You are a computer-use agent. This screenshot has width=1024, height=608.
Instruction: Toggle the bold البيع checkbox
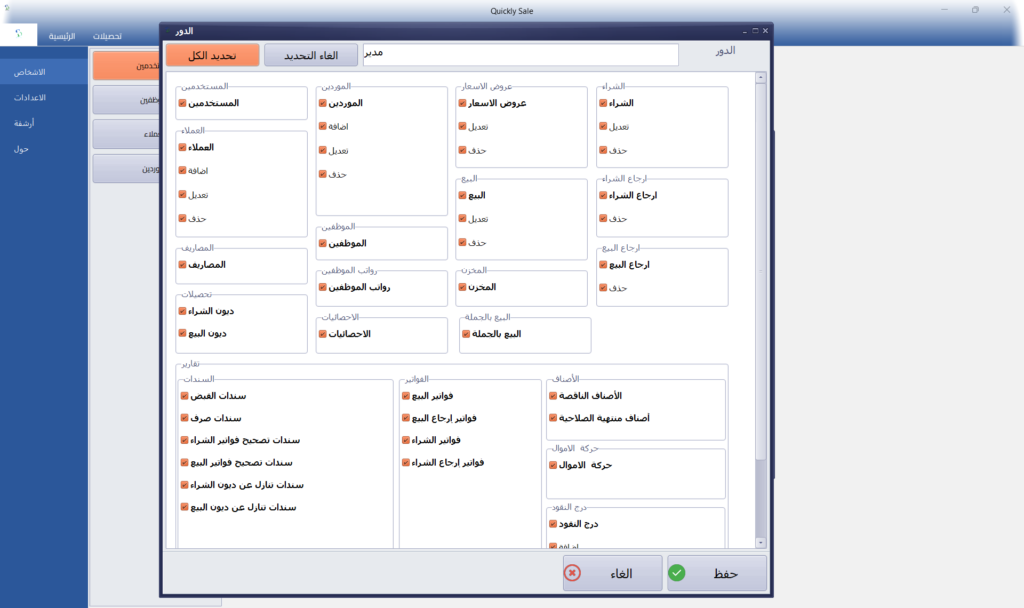tap(462, 195)
